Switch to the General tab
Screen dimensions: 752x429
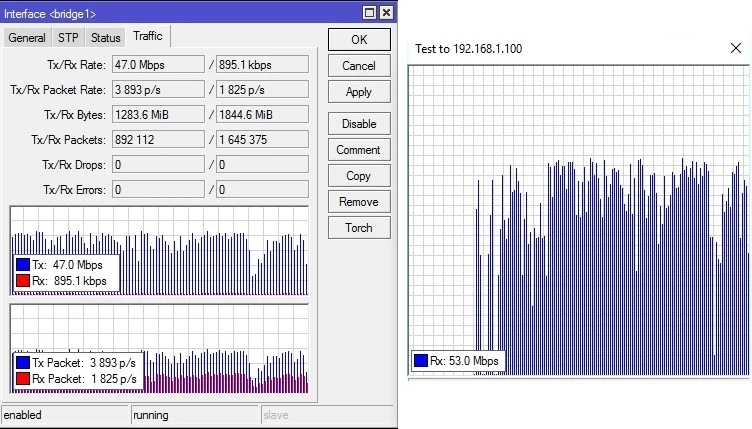point(27,38)
